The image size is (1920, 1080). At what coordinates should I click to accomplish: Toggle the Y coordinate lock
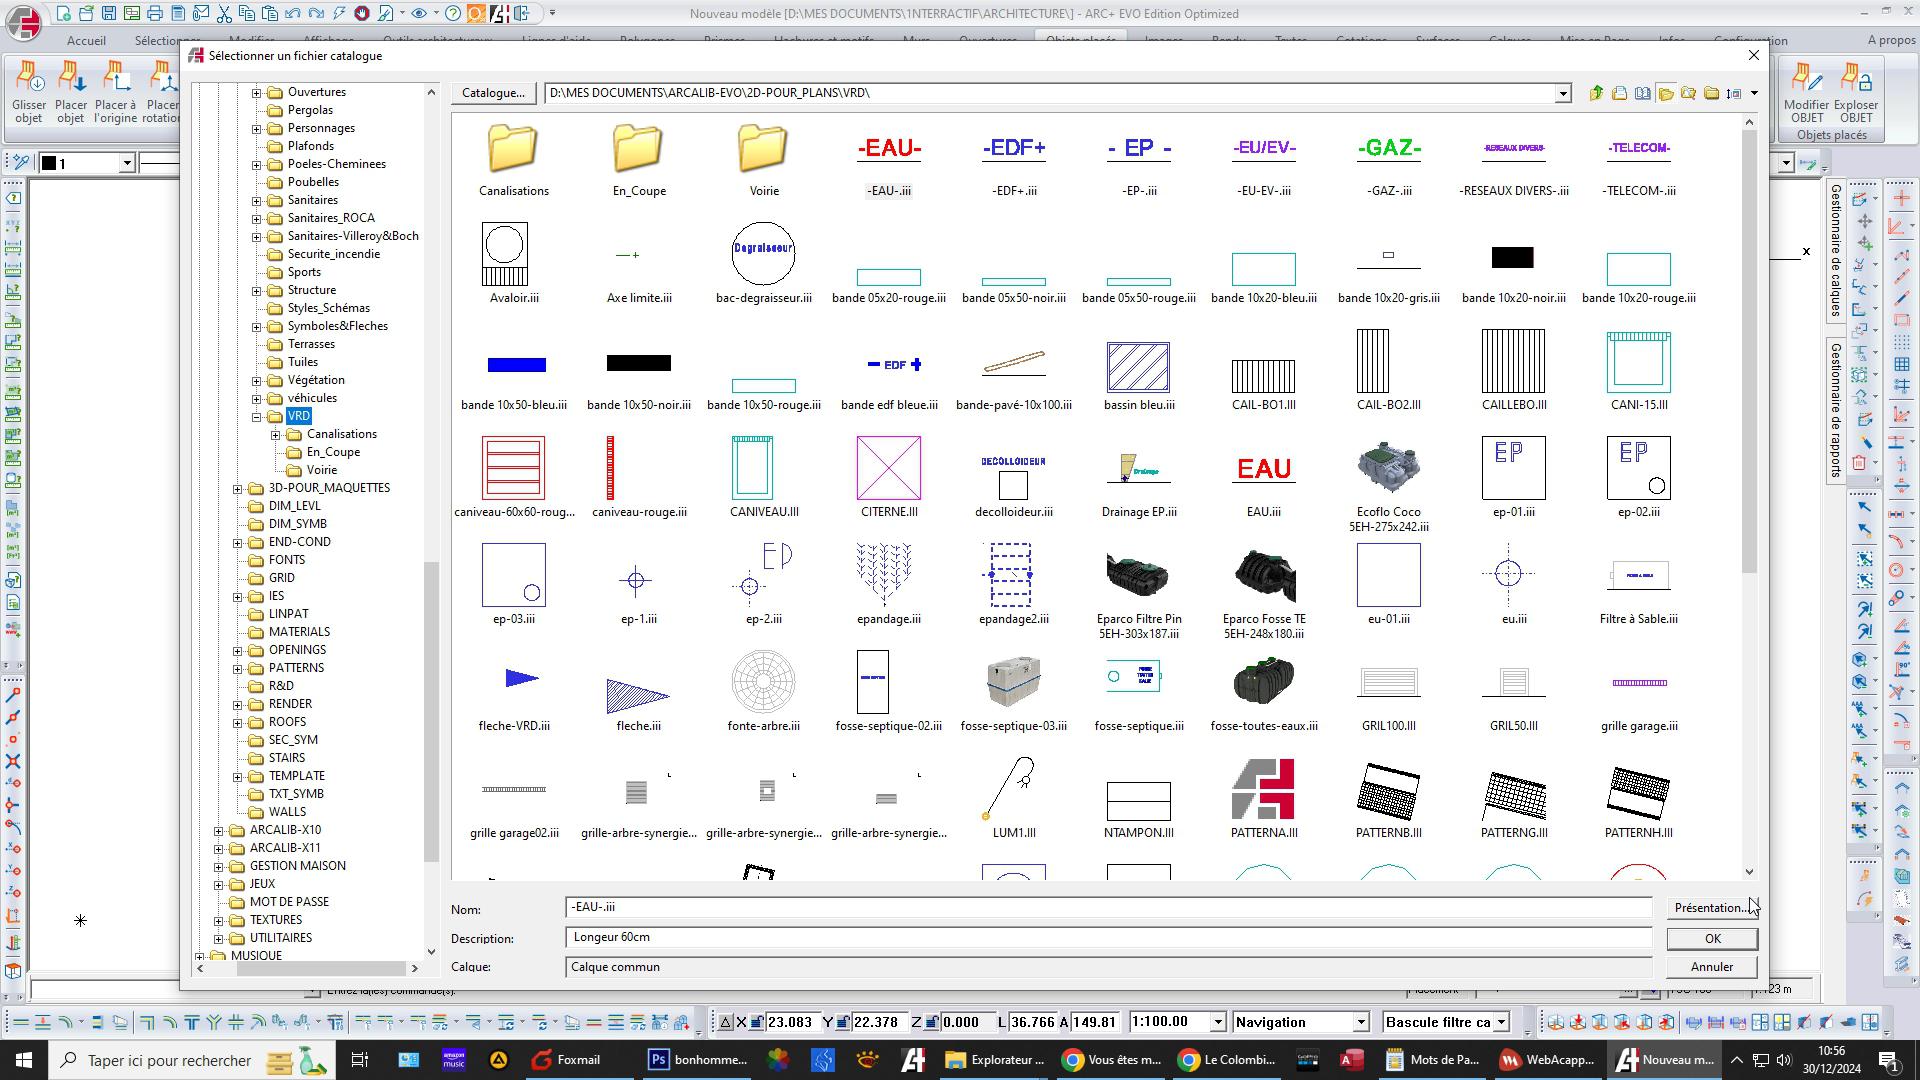[x=843, y=1022]
